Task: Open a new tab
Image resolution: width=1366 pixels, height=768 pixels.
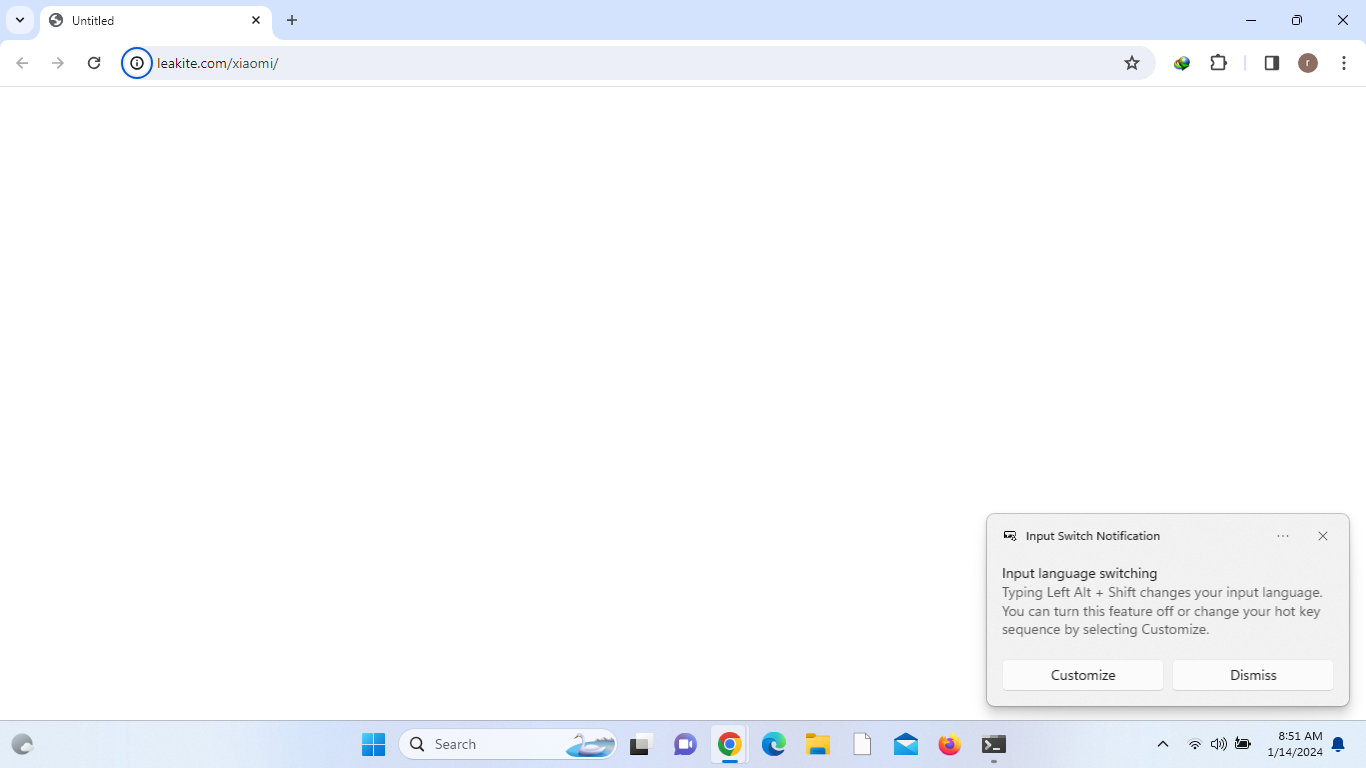Action: pyautogui.click(x=292, y=20)
